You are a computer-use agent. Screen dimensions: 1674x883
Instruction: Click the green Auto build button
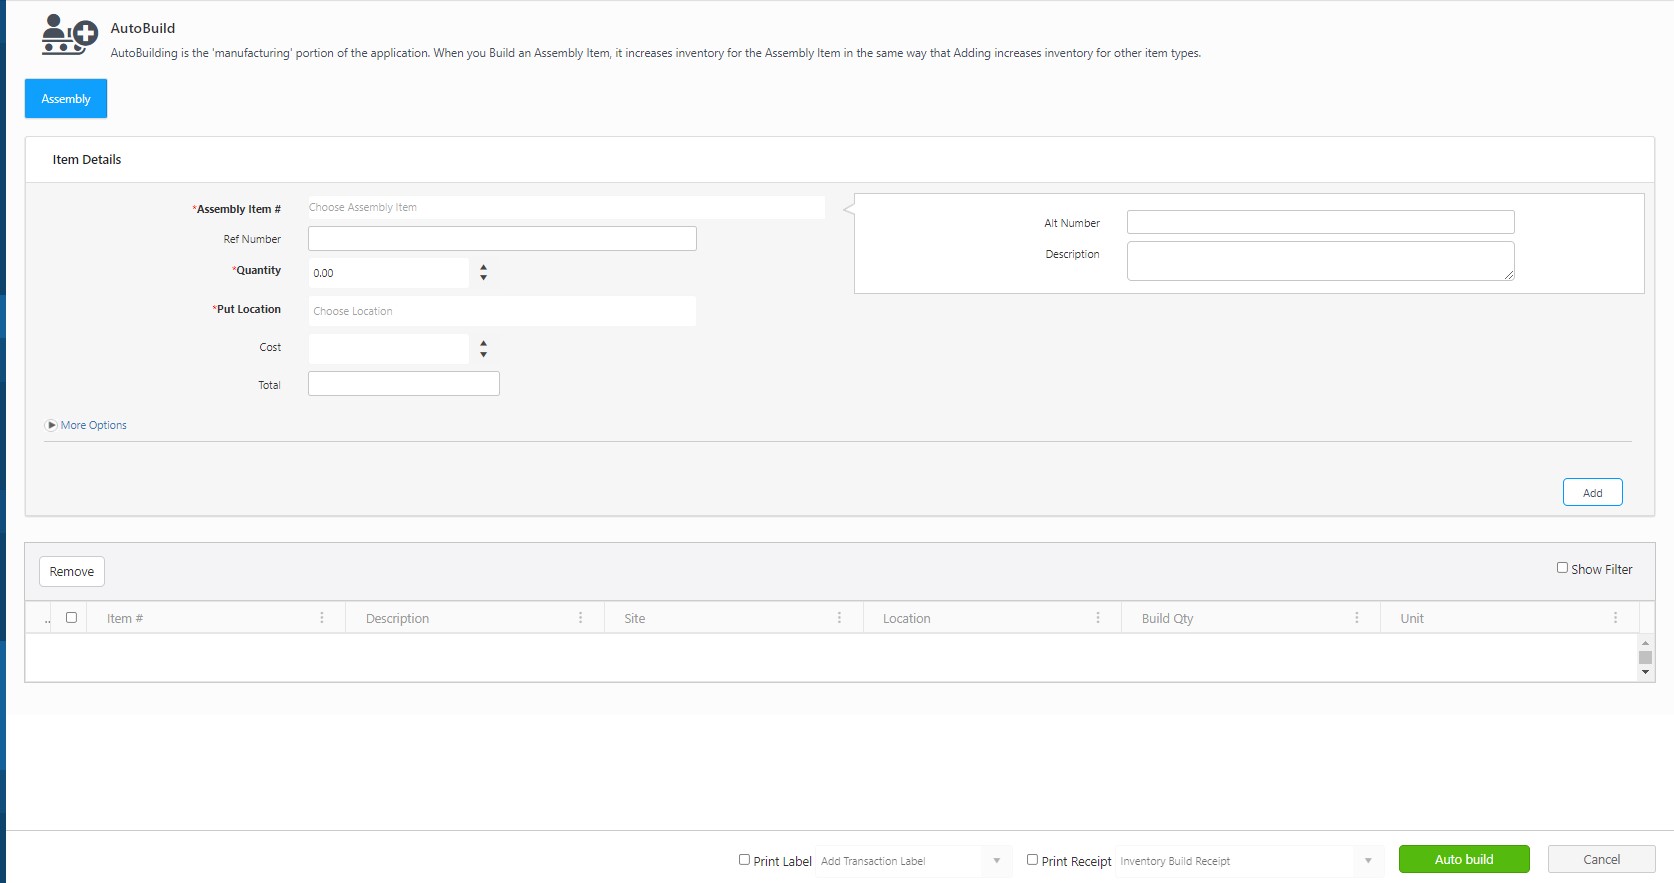(x=1464, y=859)
